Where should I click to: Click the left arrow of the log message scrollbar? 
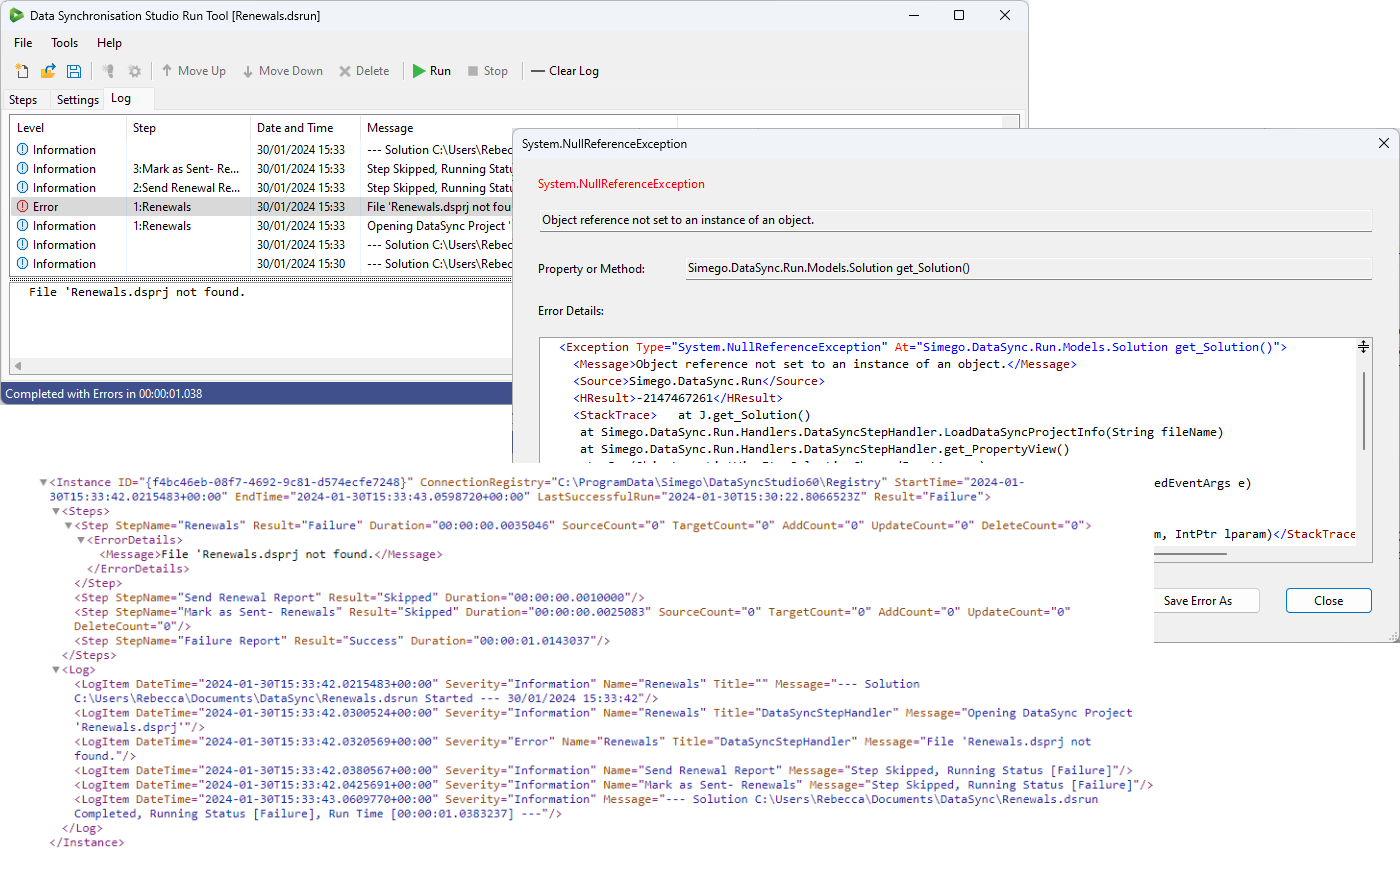tap(18, 365)
